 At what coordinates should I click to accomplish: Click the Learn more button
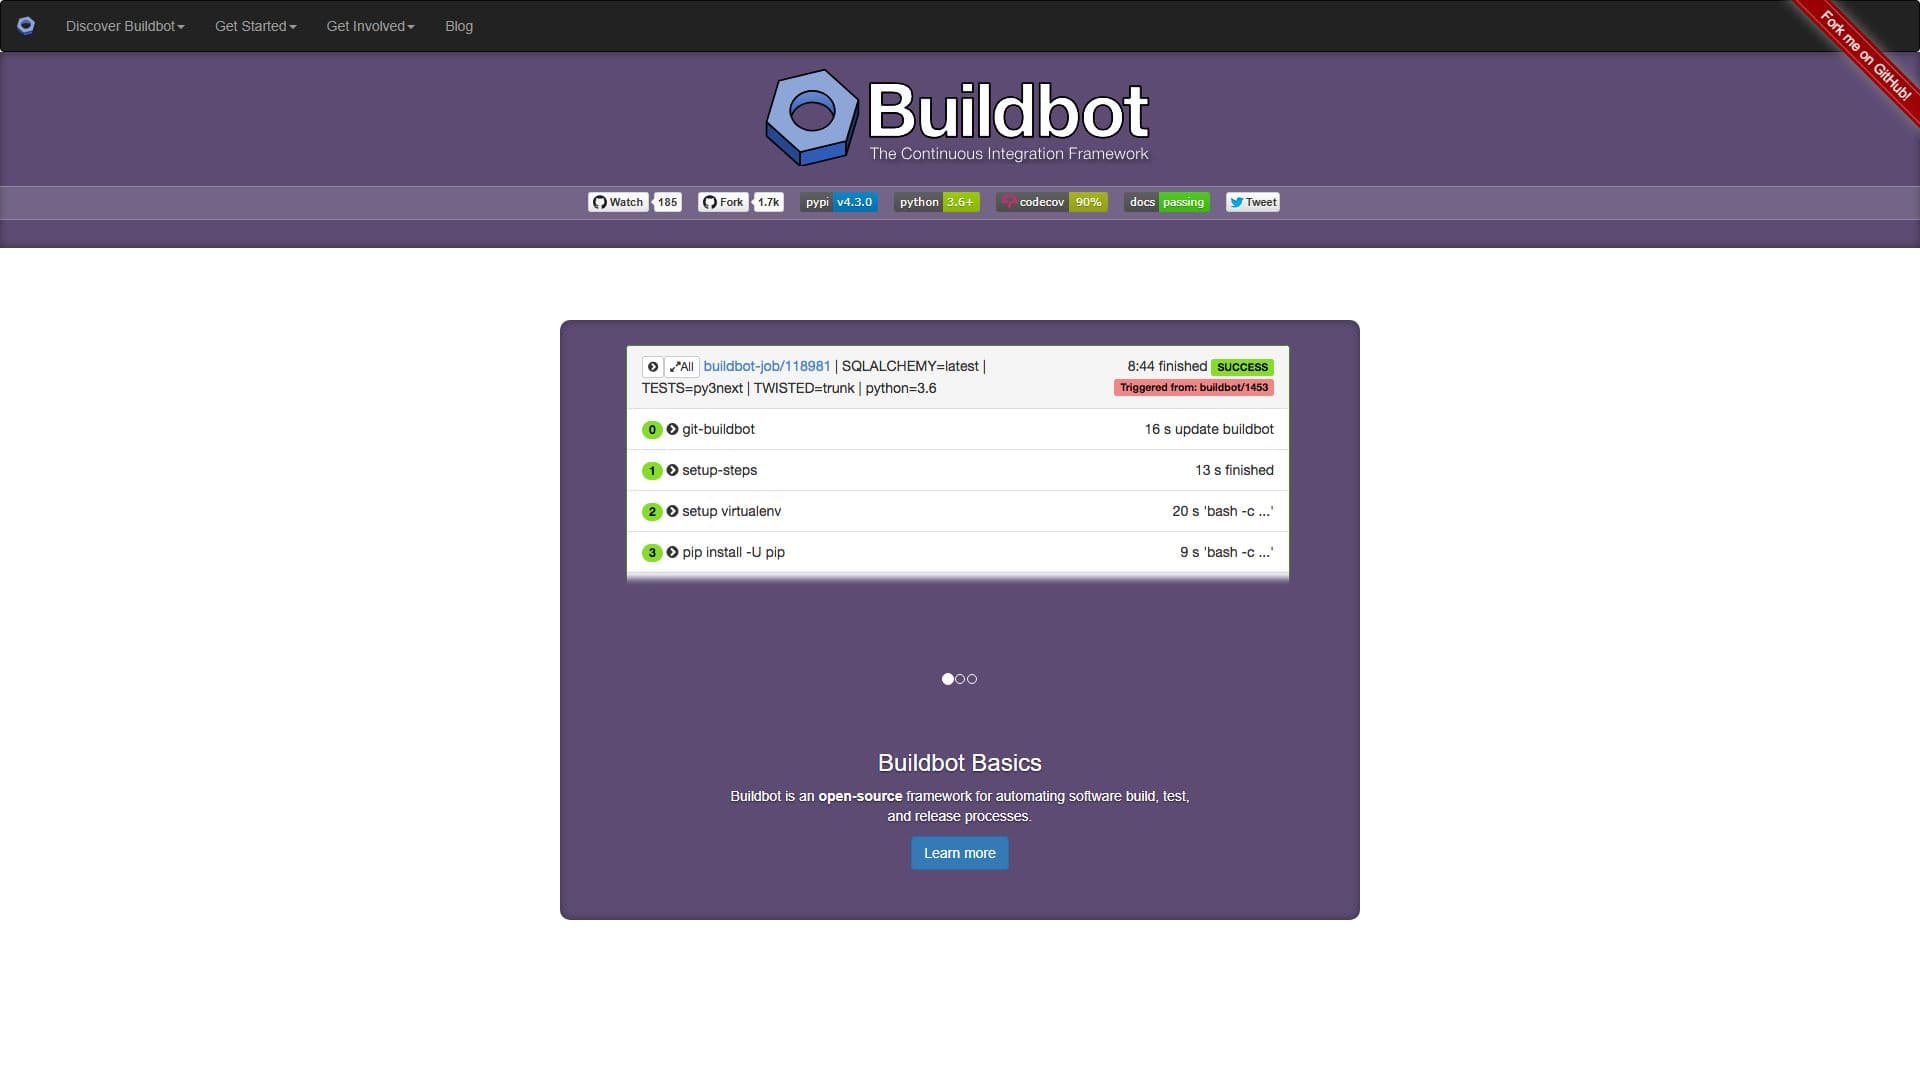point(960,853)
